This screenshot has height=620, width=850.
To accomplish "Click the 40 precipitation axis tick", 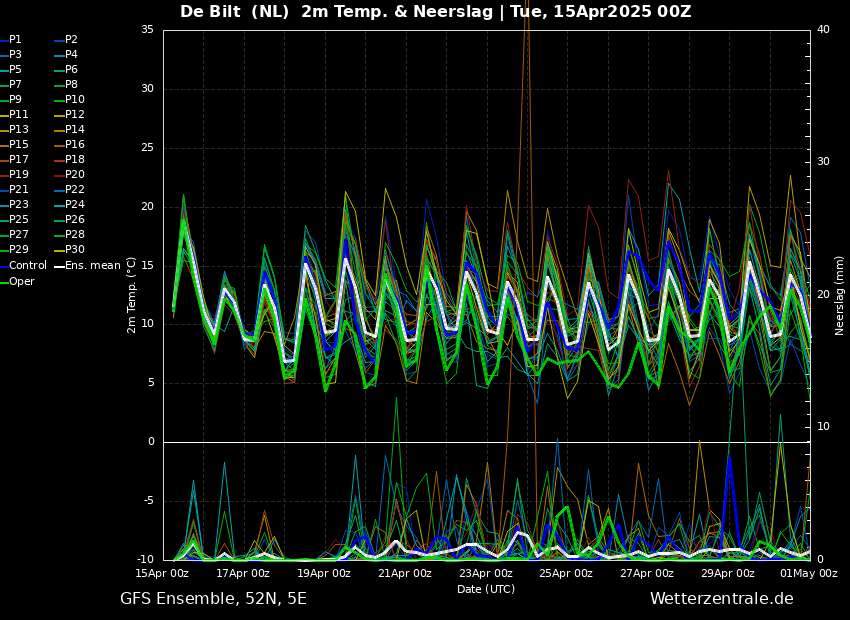I will coord(823,30).
